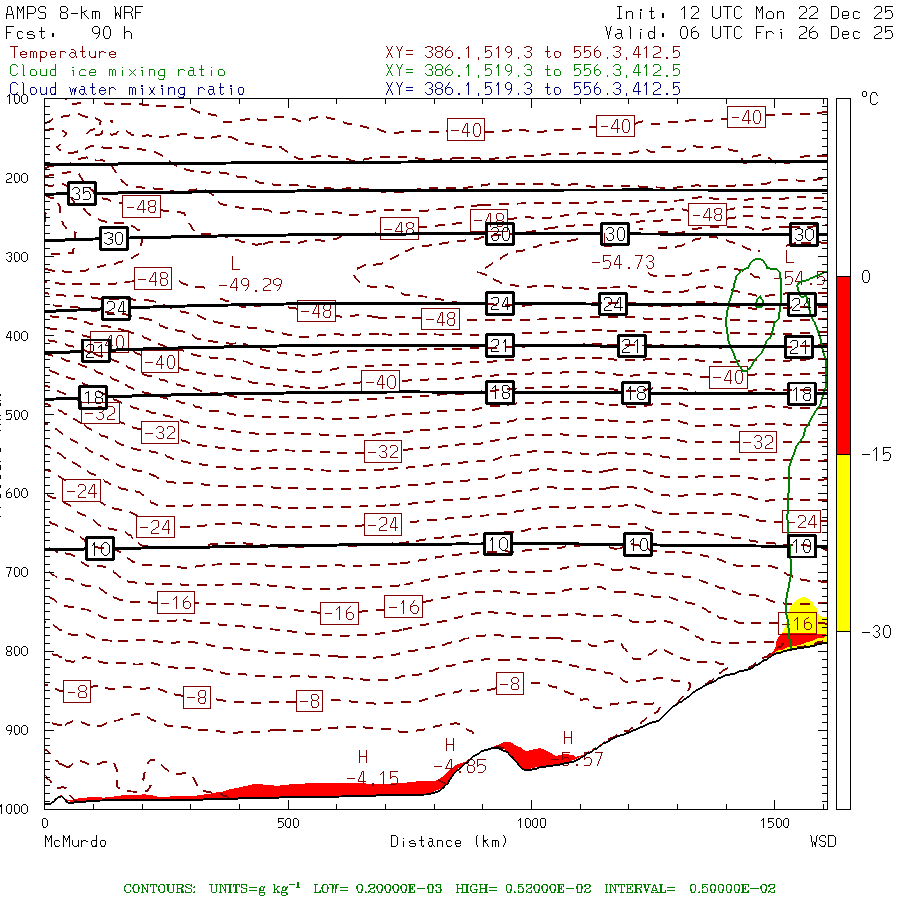The image size is (900, 900).
Task: Click the '500' tick on distance axis
Action: [288, 823]
